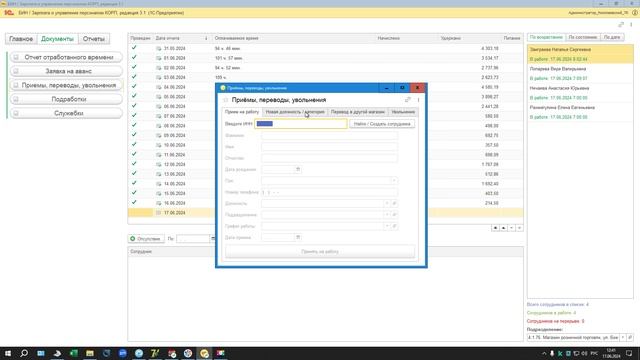Open the Заявка на аванс document
Screen dimensions: 640x360
click(66, 71)
